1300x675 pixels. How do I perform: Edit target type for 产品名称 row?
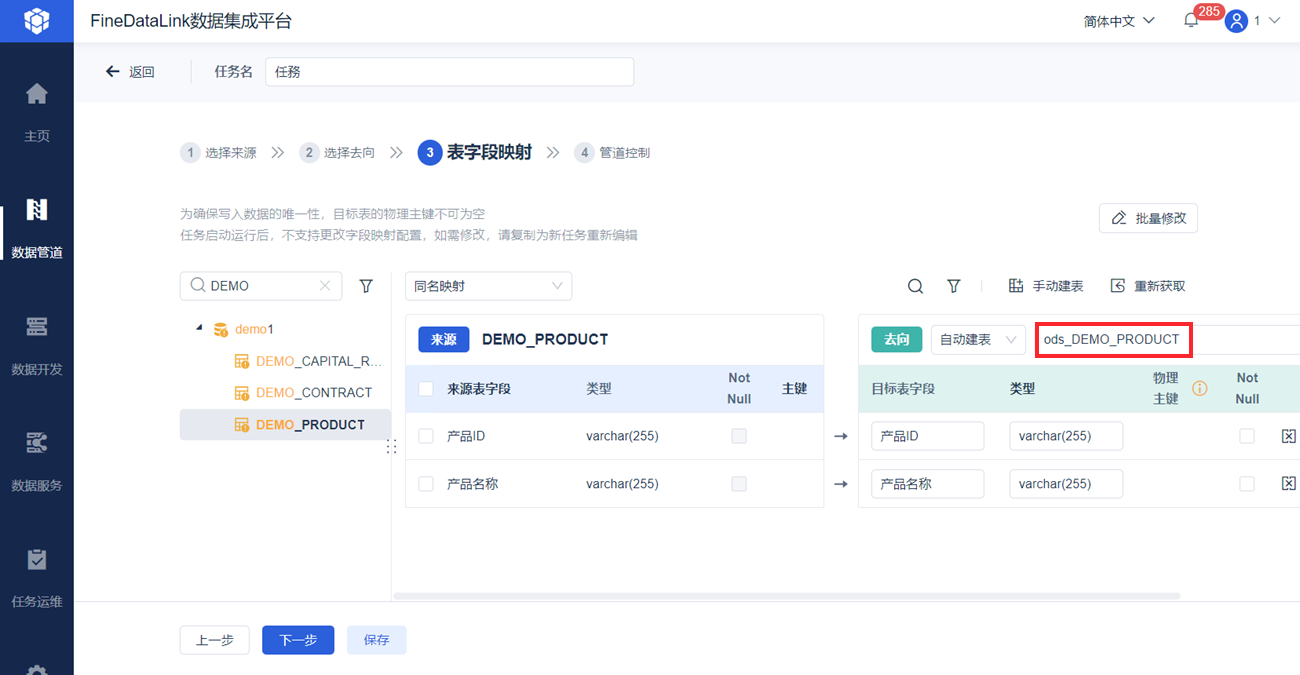click(1066, 483)
